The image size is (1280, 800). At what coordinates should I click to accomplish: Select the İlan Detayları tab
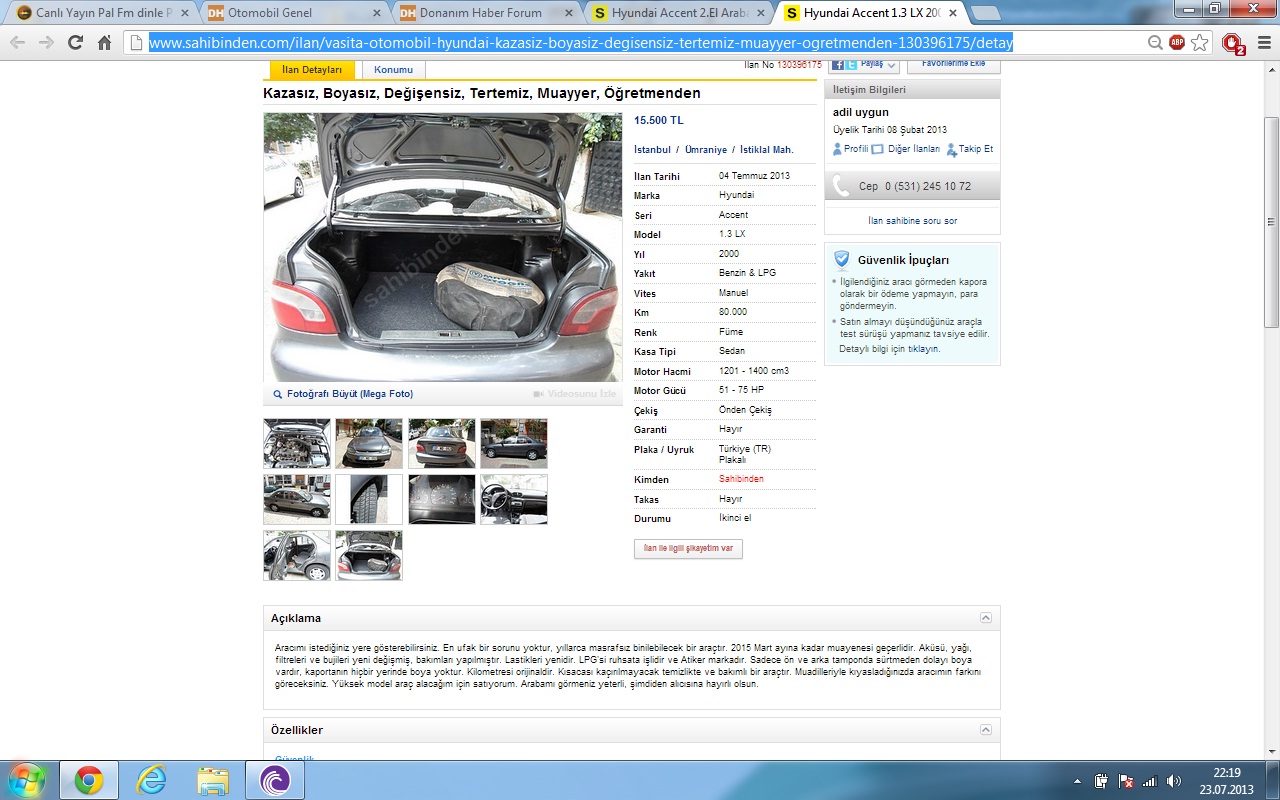[x=312, y=70]
